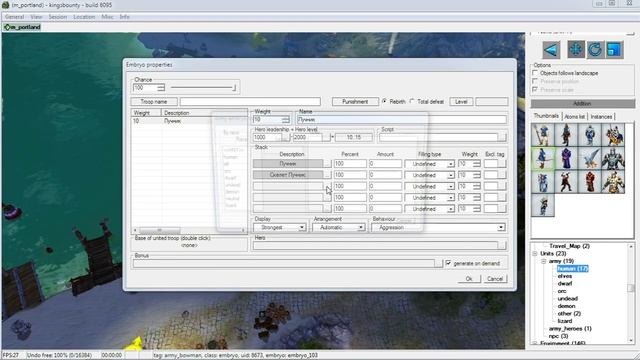Screen dimensions: 640x360
Task: Toggle Objects follows landscape checkbox
Action: [535, 73]
